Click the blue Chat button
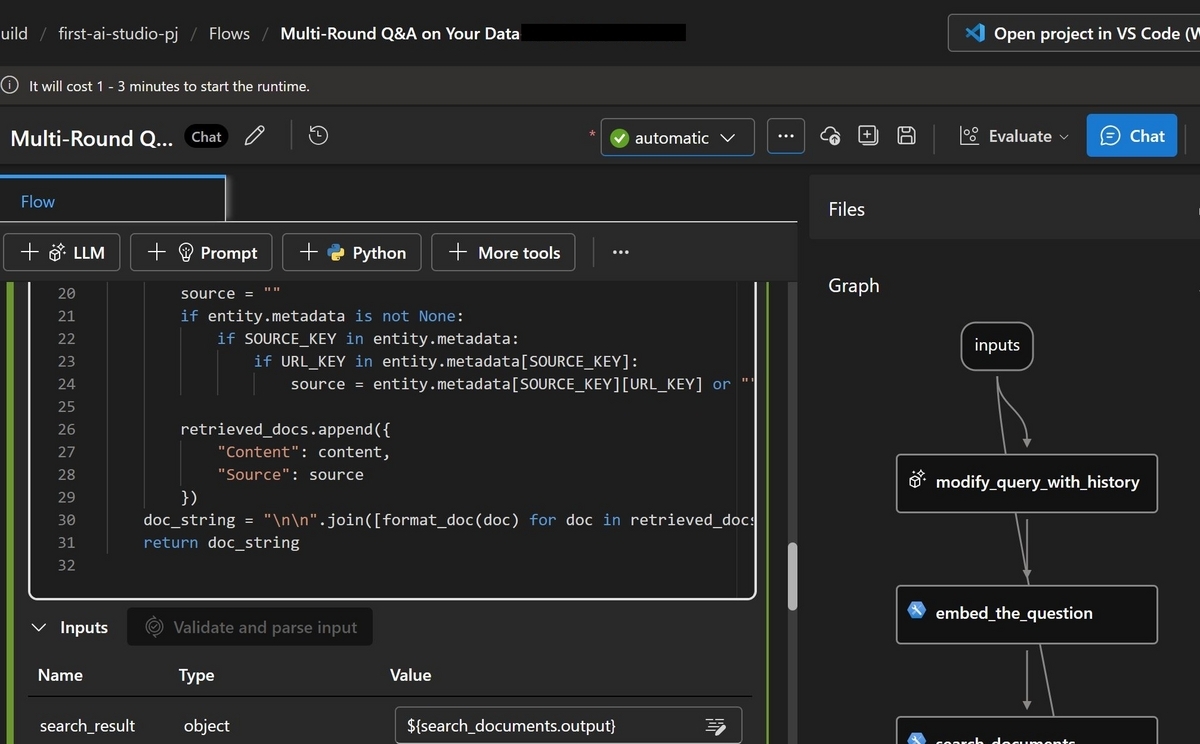The height and width of the screenshot is (744, 1200). coord(1132,136)
